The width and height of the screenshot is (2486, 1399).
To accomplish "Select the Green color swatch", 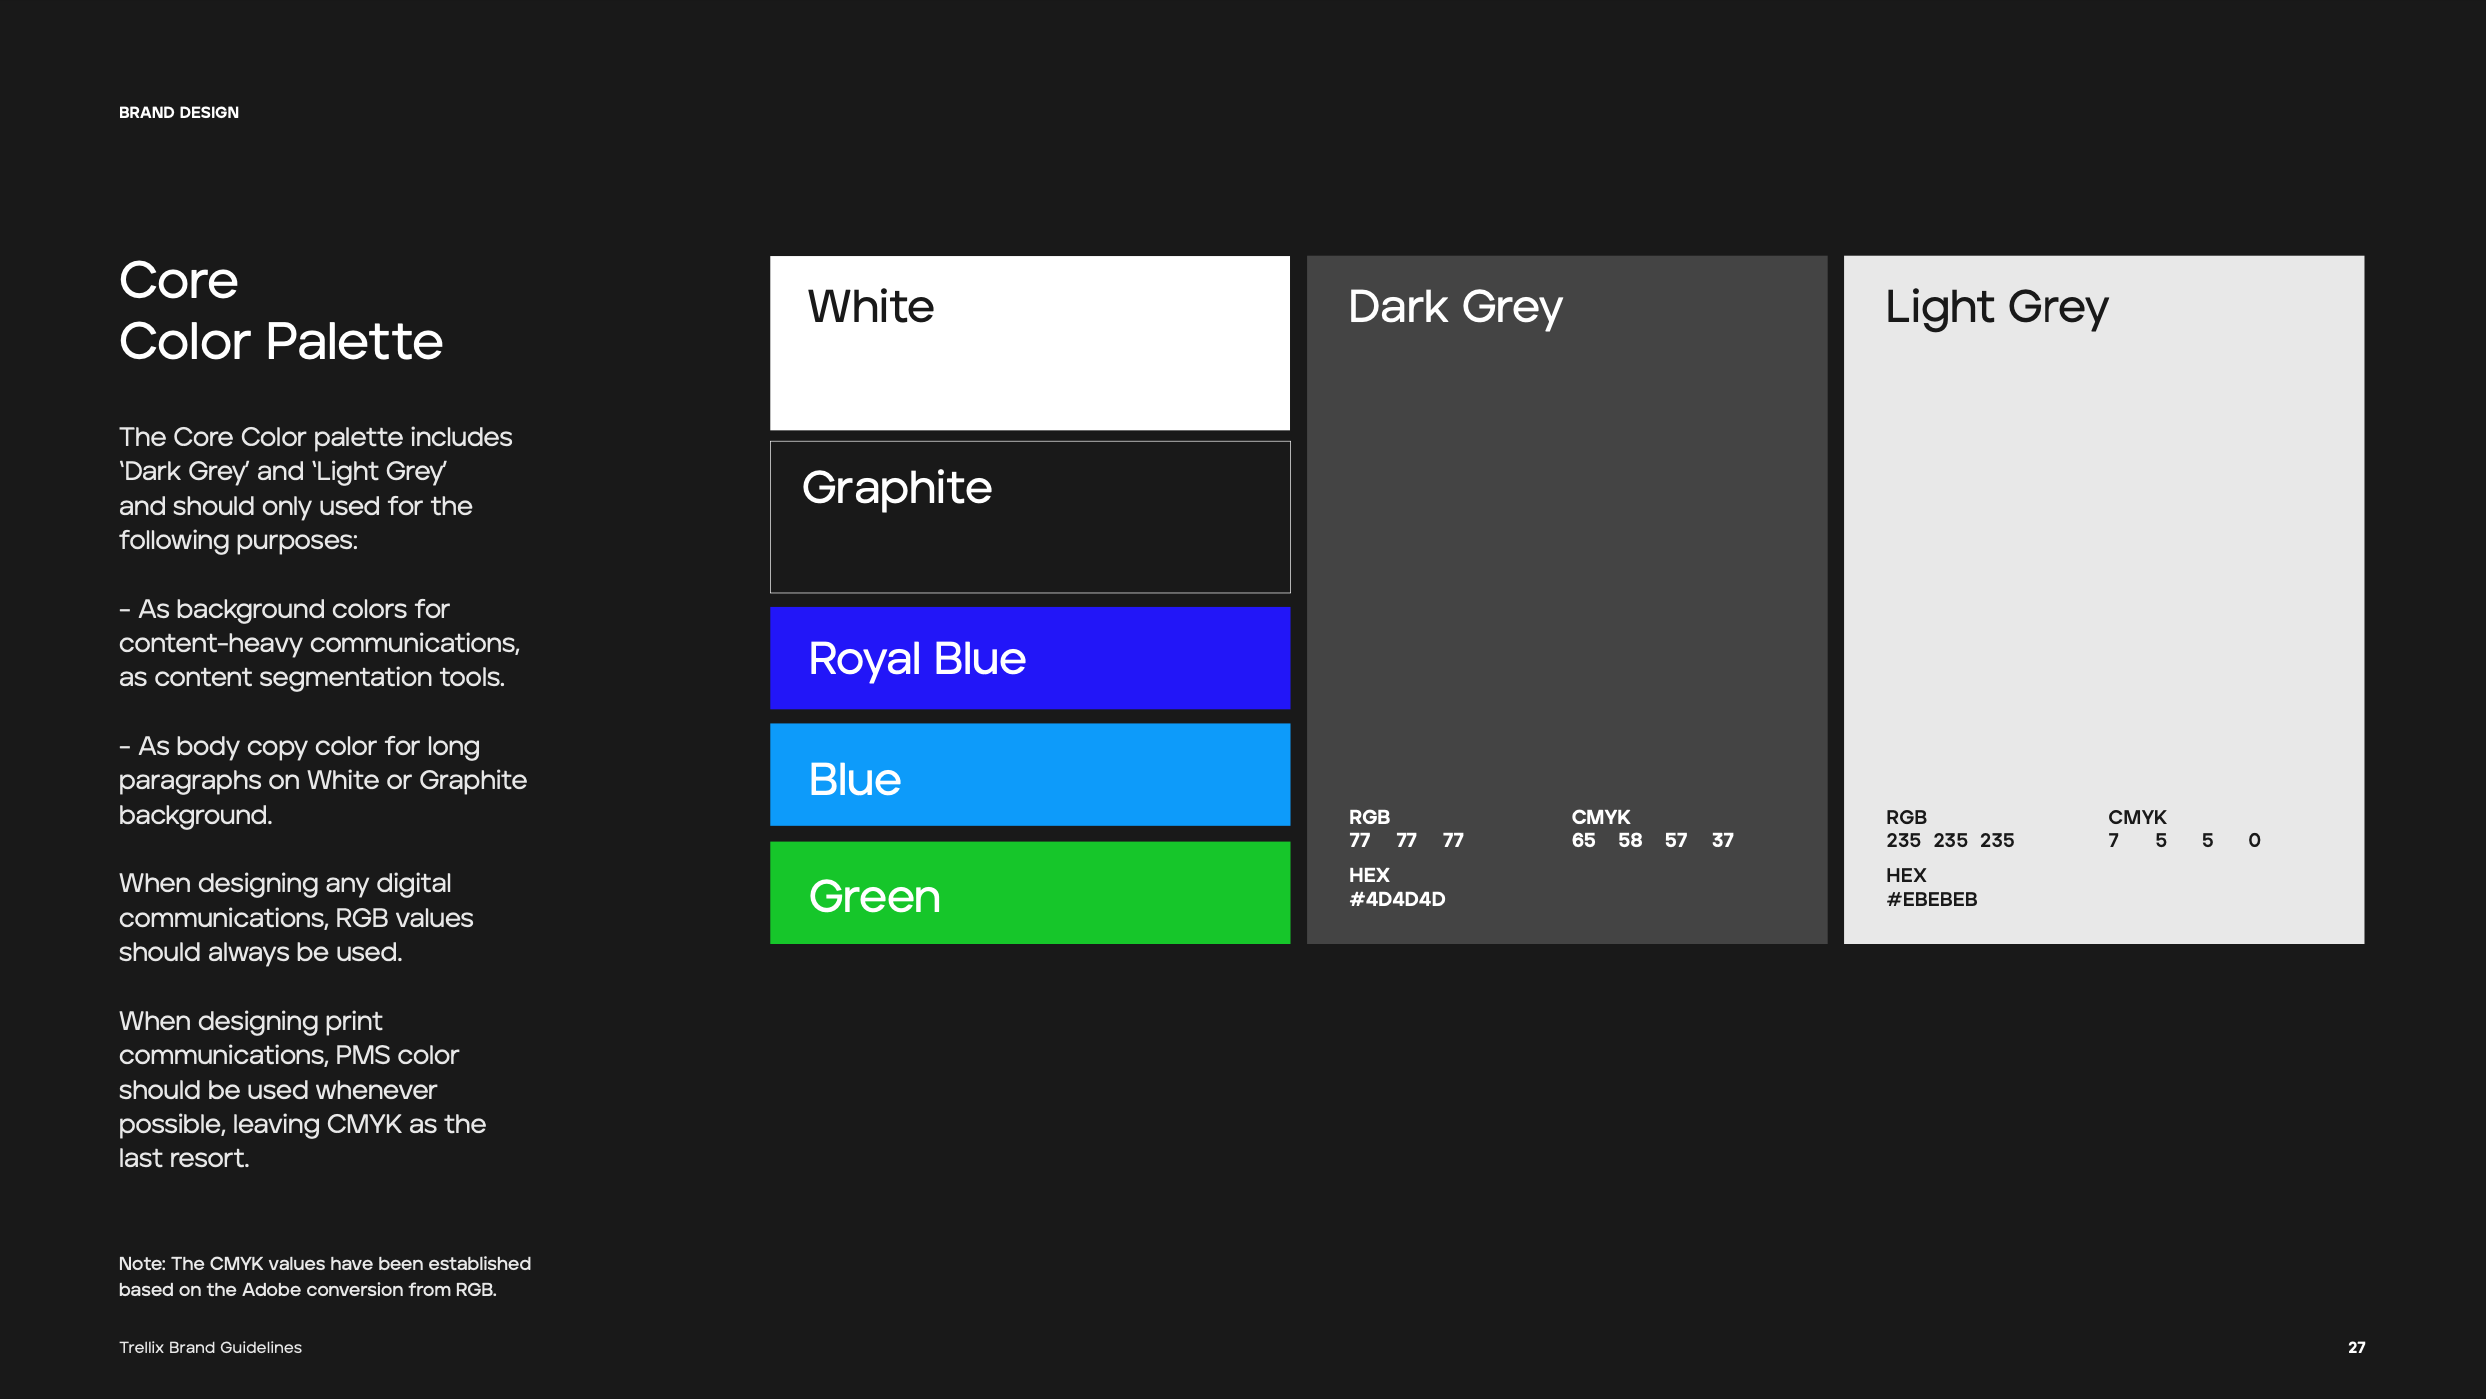I will point(1029,893).
